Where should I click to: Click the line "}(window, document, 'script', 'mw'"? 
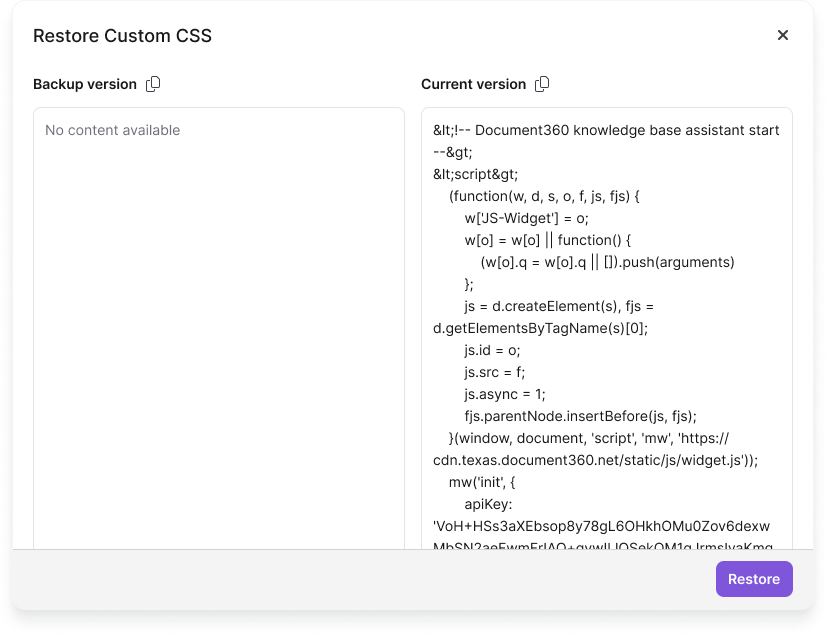(589, 439)
